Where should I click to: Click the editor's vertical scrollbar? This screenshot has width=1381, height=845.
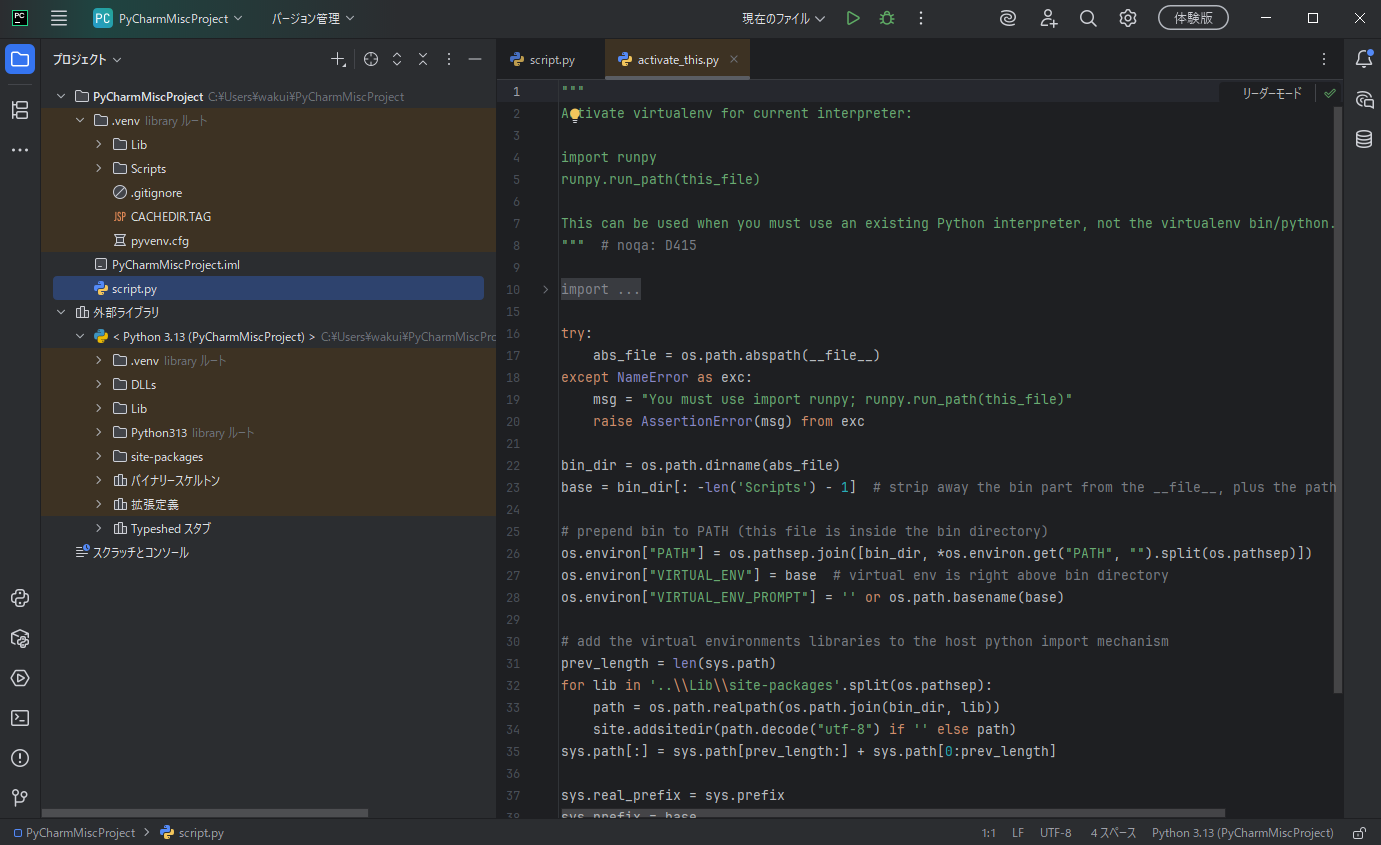pyautogui.click(x=1337, y=400)
